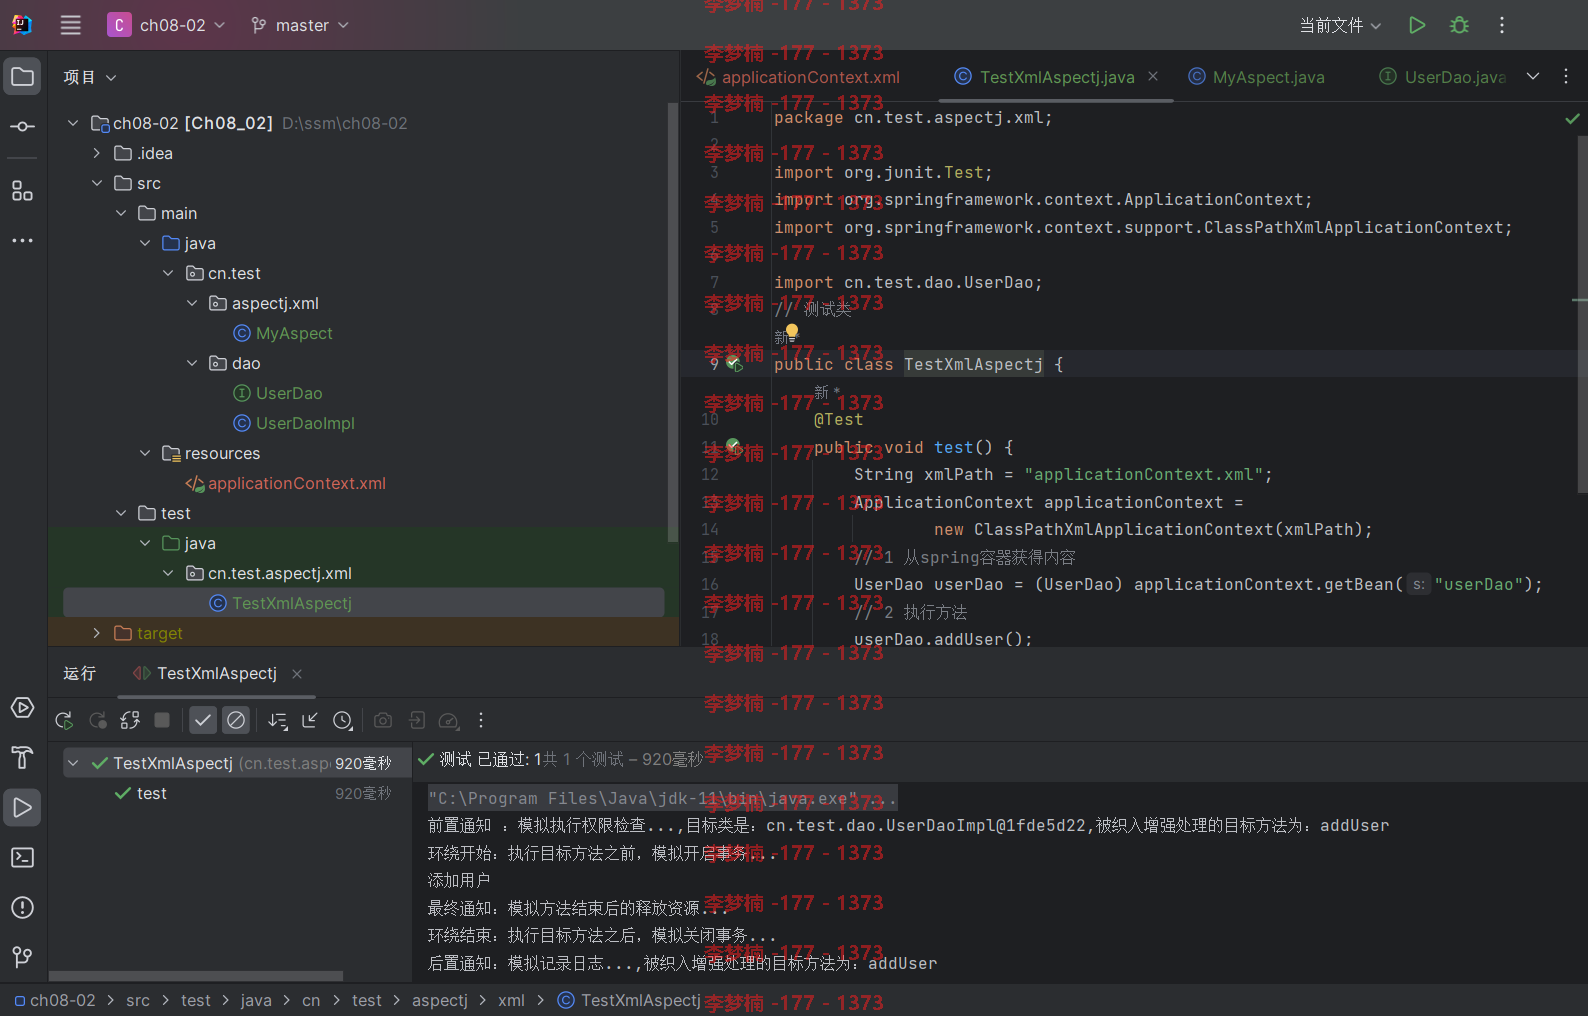1588x1016 pixels.
Task: Select UserDaoImpl class in tree
Action: pos(294,423)
